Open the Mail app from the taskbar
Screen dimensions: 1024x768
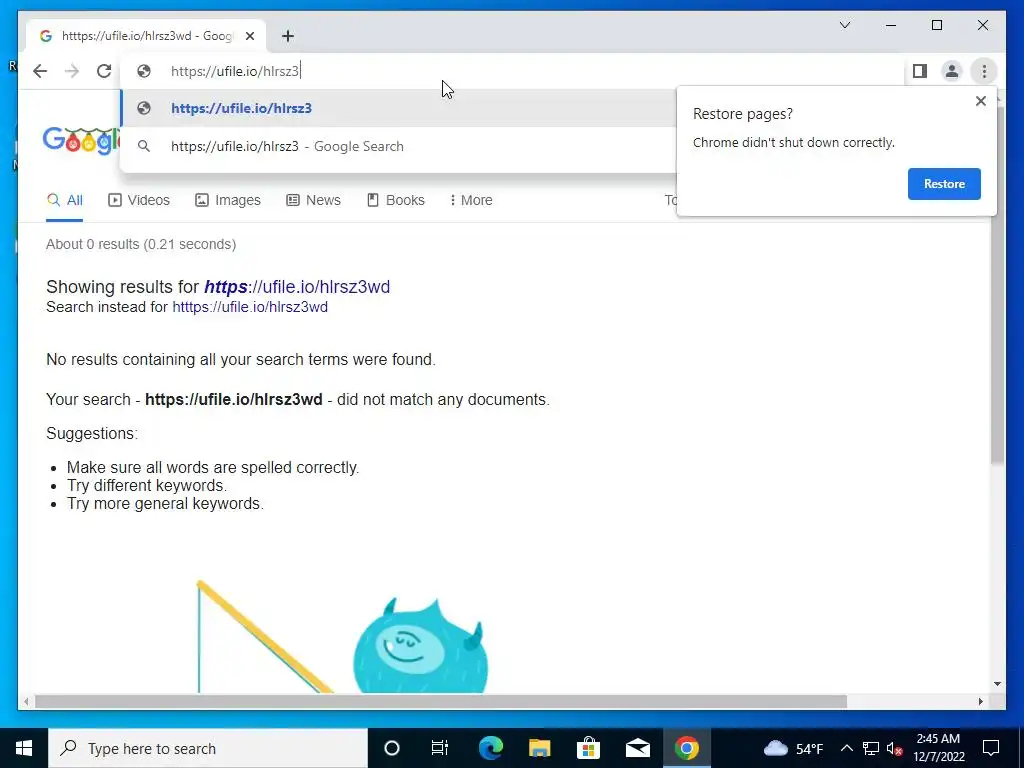(x=637, y=748)
